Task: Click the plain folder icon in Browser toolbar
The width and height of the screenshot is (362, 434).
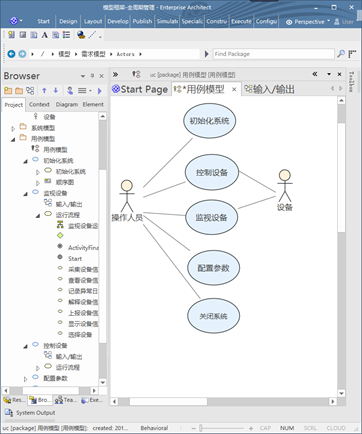Action: 19,90
